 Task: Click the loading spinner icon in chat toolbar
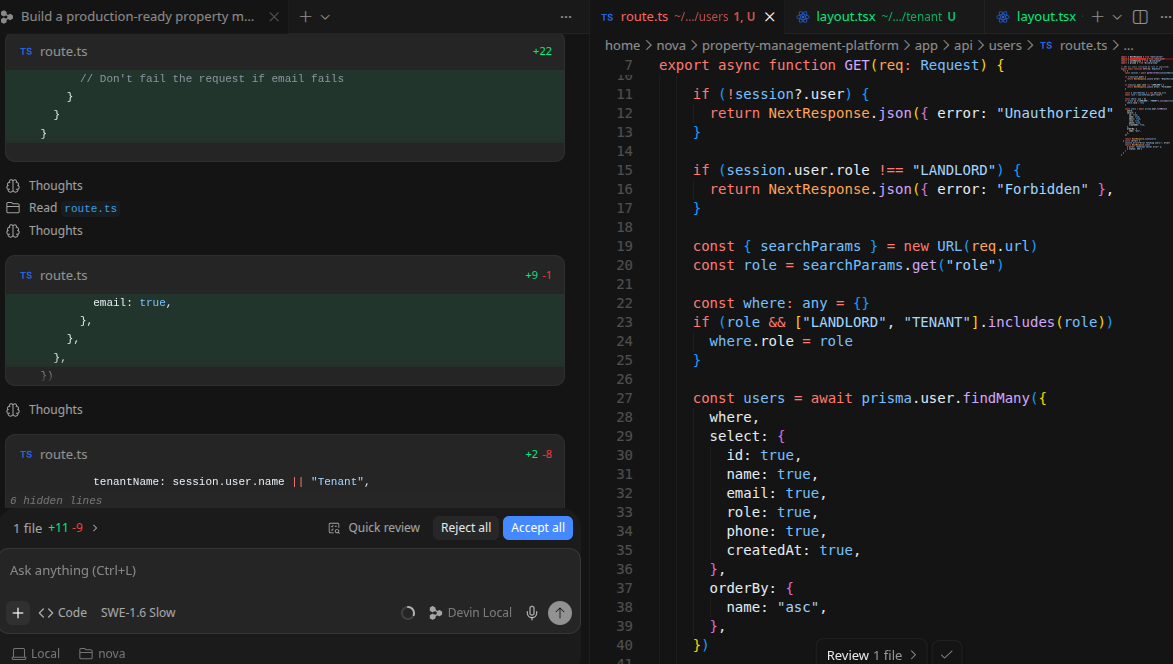click(x=408, y=613)
